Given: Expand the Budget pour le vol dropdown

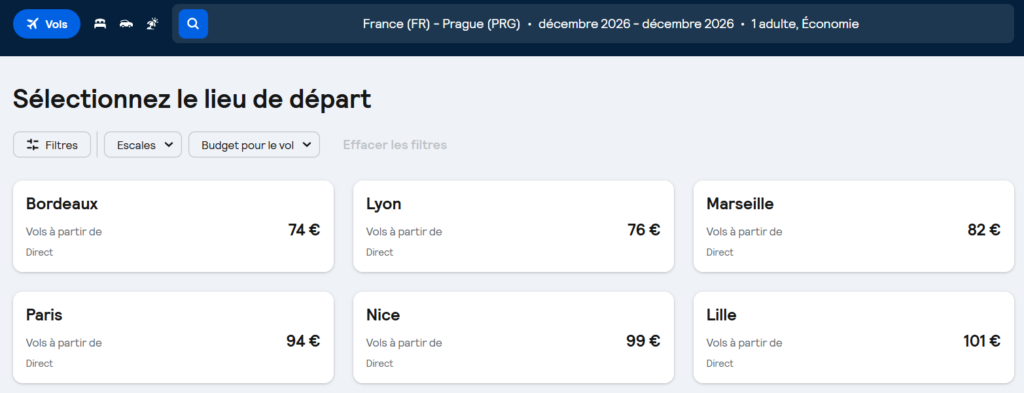Looking at the screenshot, I should coord(254,145).
